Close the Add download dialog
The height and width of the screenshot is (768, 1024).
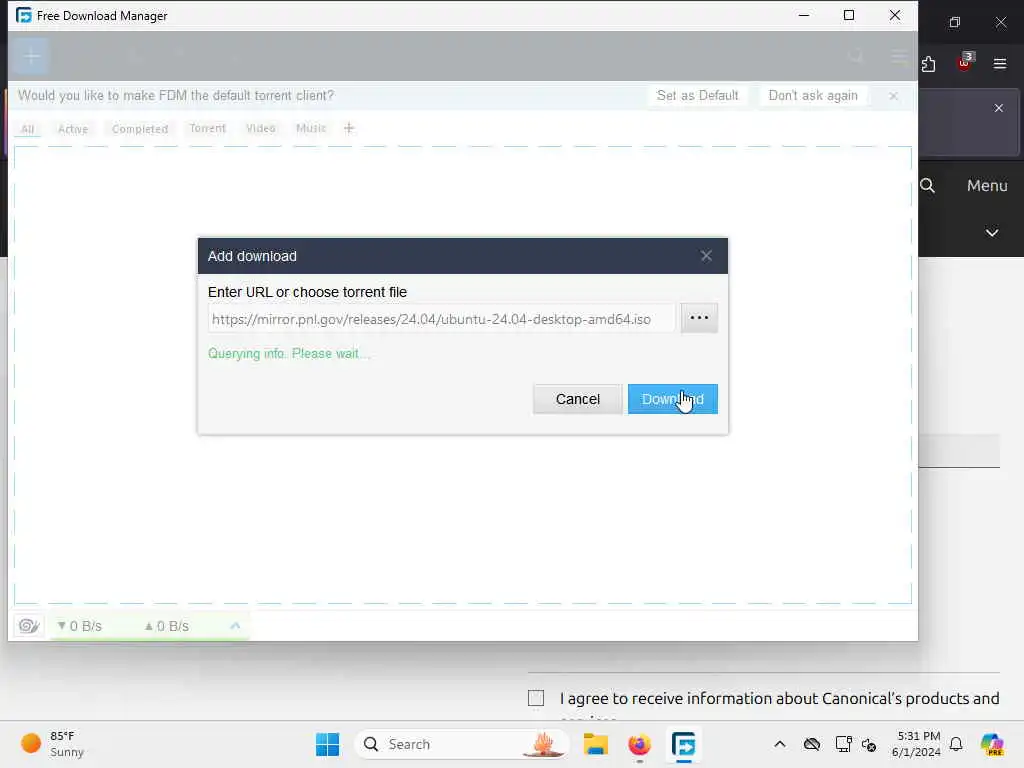click(x=706, y=256)
